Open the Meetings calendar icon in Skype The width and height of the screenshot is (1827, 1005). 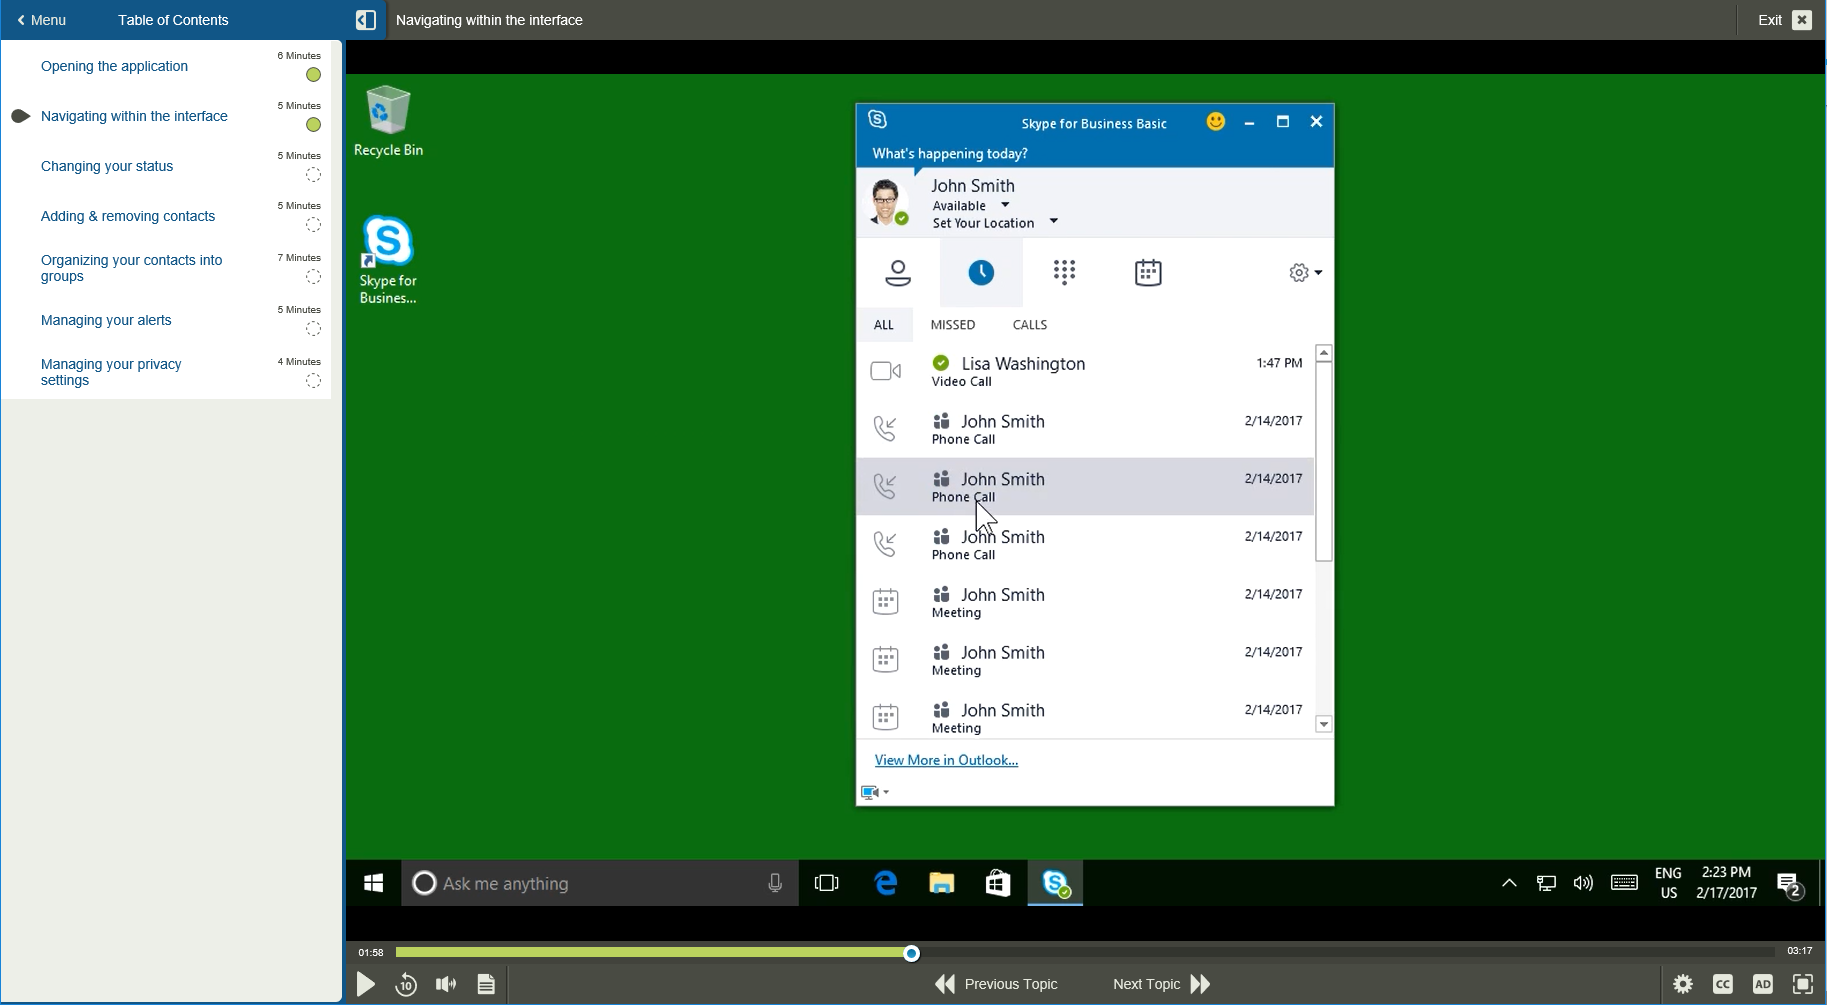(x=1147, y=272)
